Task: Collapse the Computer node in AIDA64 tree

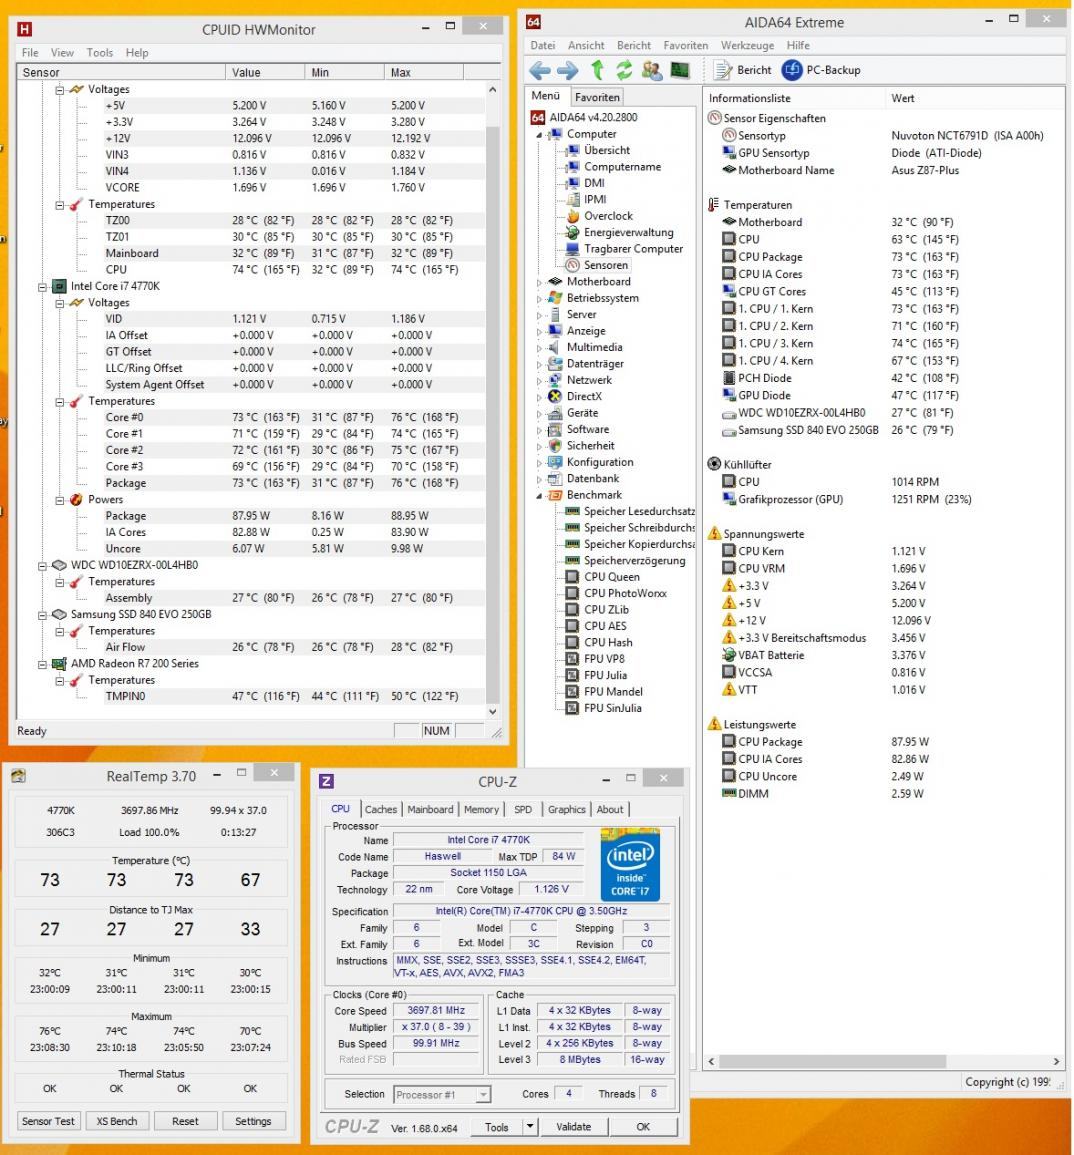Action: [x=539, y=135]
